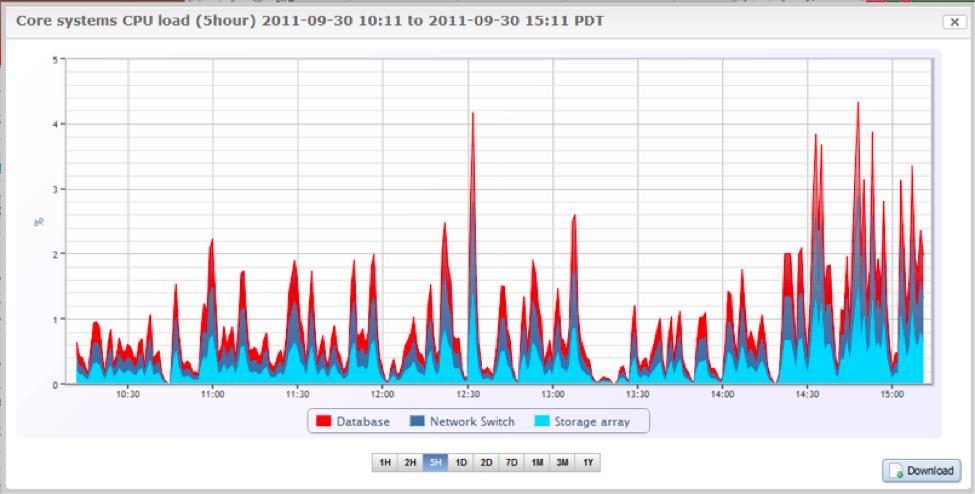Click the y-axis value 5

pyautogui.click(x=55, y=60)
